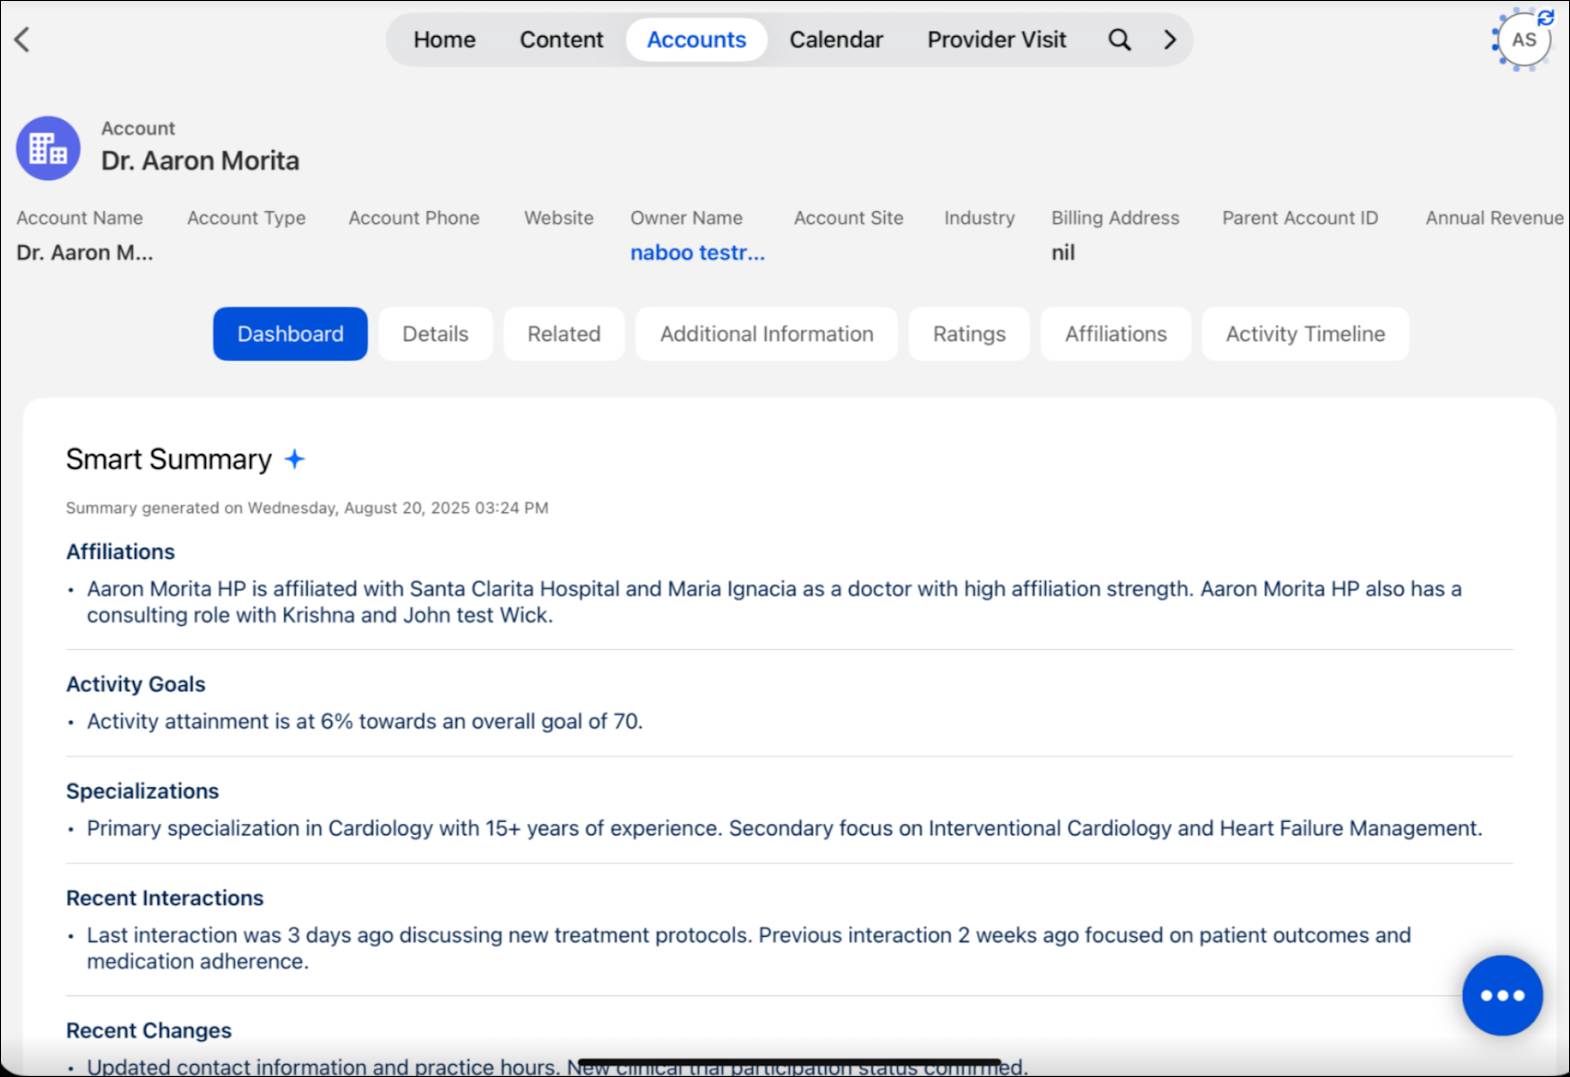Click the Account Name value Dr. Aaron M...

(x=85, y=253)
